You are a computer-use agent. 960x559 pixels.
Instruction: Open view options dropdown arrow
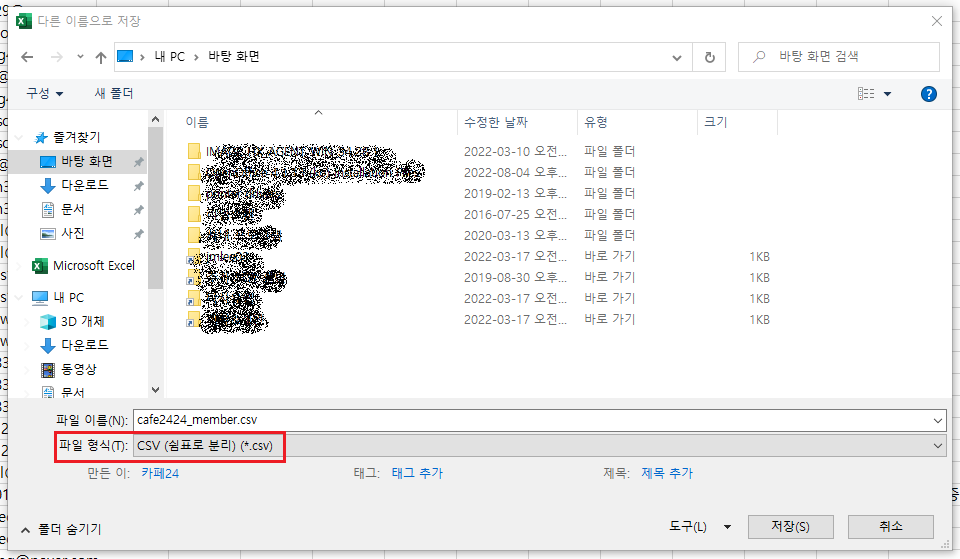[888, 94]
